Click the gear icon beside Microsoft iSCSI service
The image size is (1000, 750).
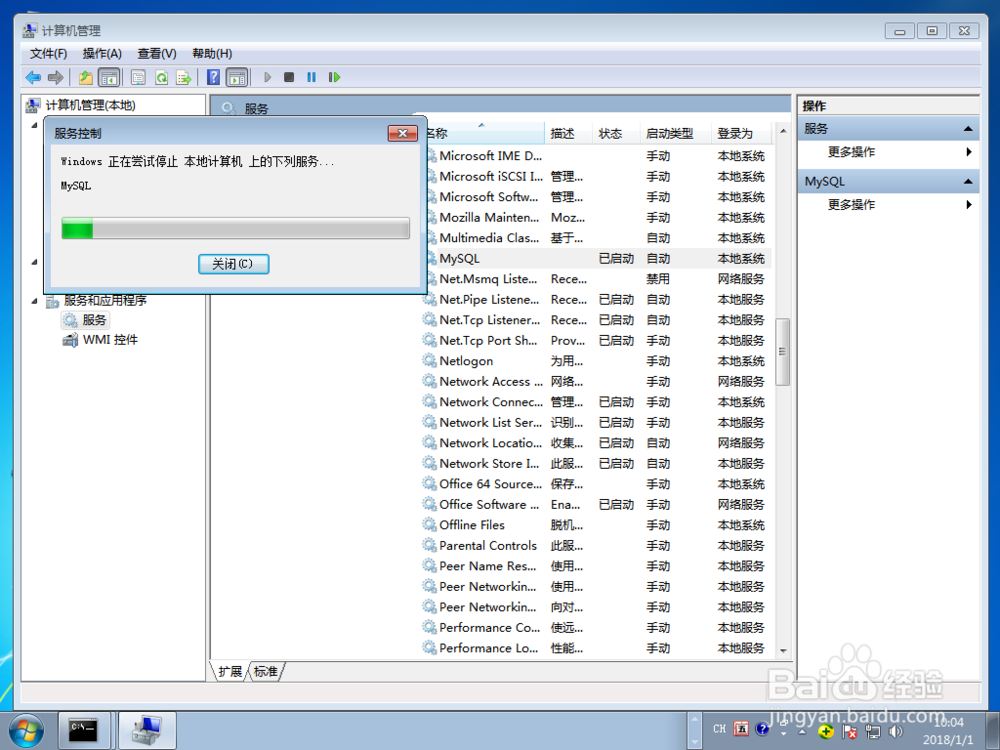point(430,176)
